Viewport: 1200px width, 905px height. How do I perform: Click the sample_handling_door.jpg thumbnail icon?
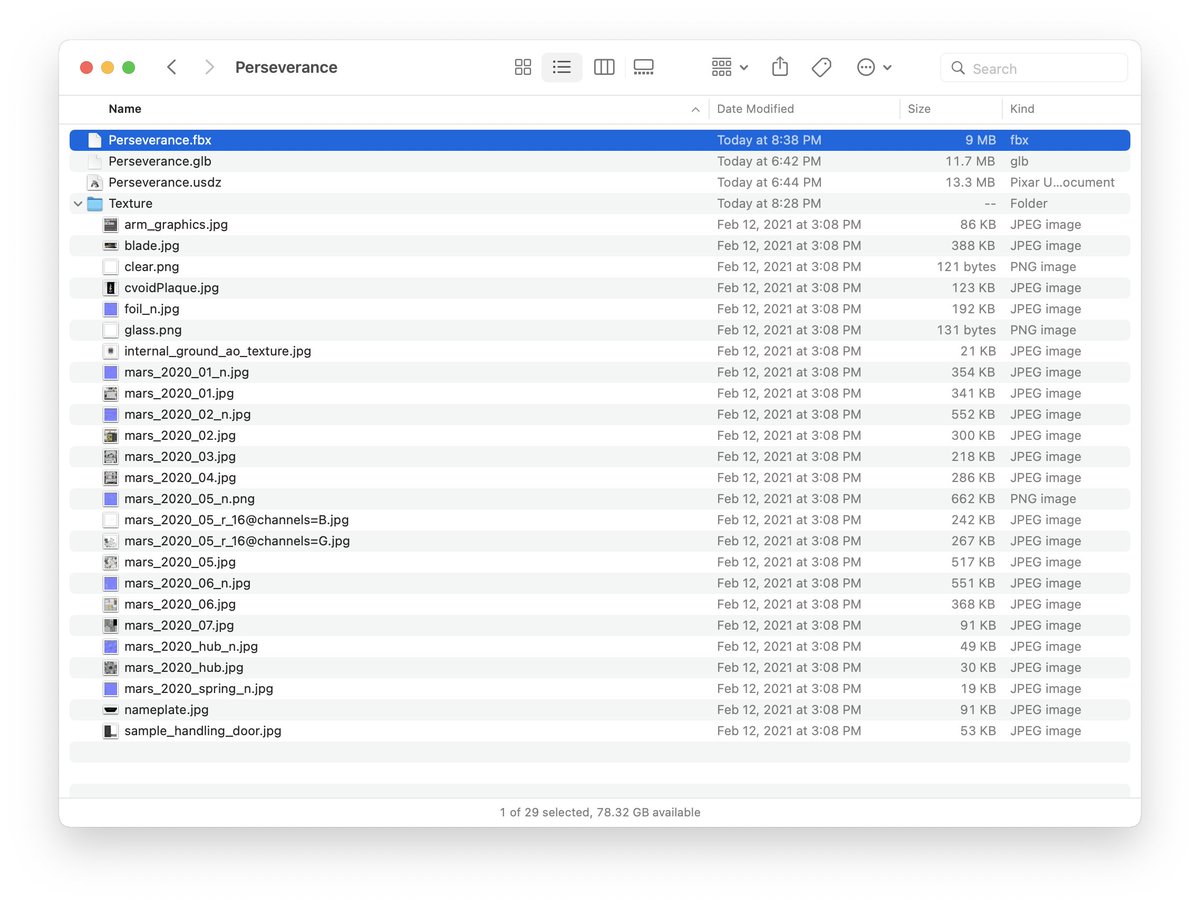click(111, 731)
